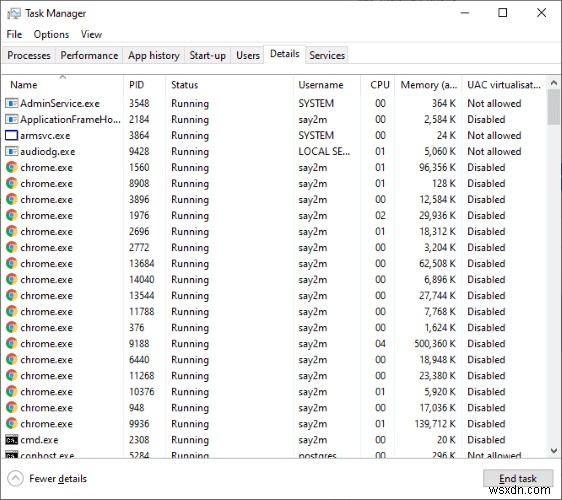Click Chrome icon for PID 948

coord(11,408)
